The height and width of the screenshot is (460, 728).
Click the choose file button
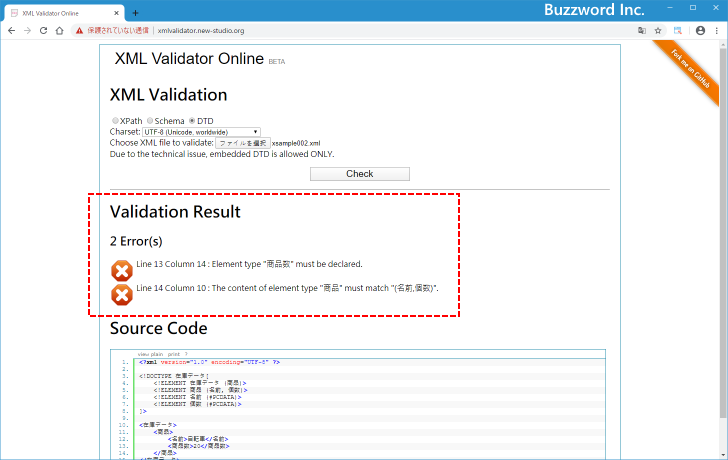[243, 143]
